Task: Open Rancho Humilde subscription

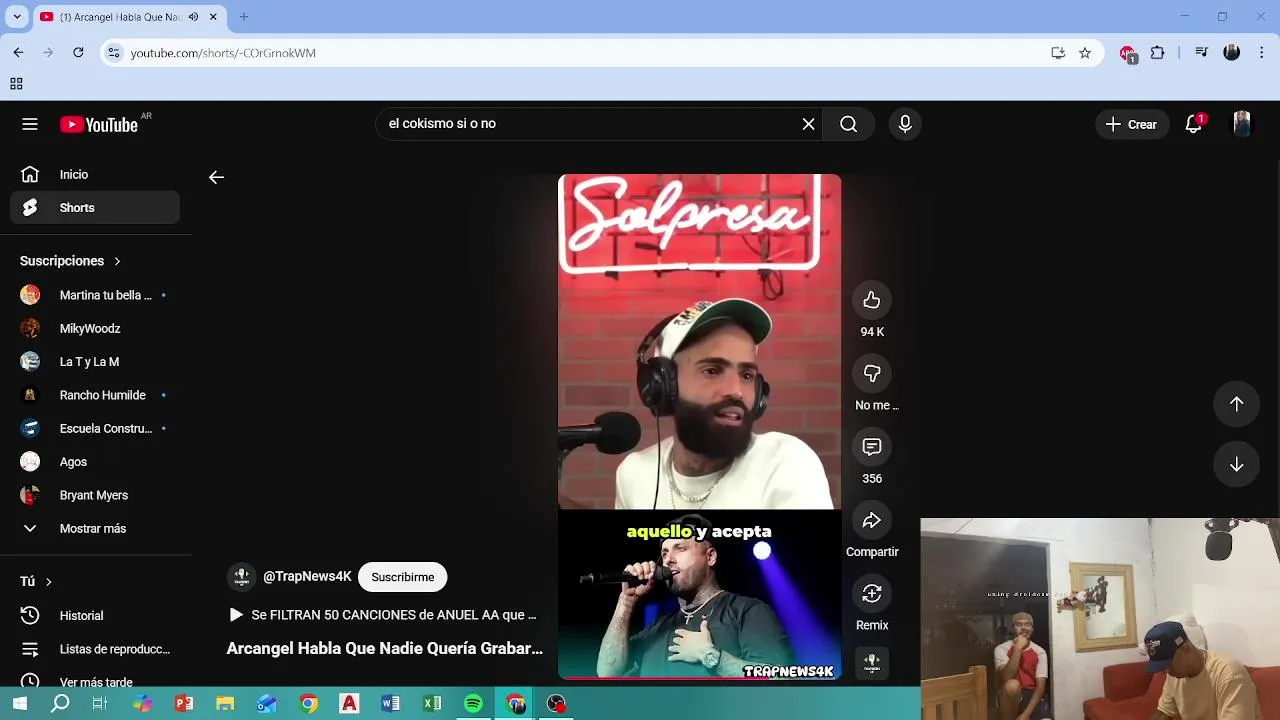Action: click(95, 395)
